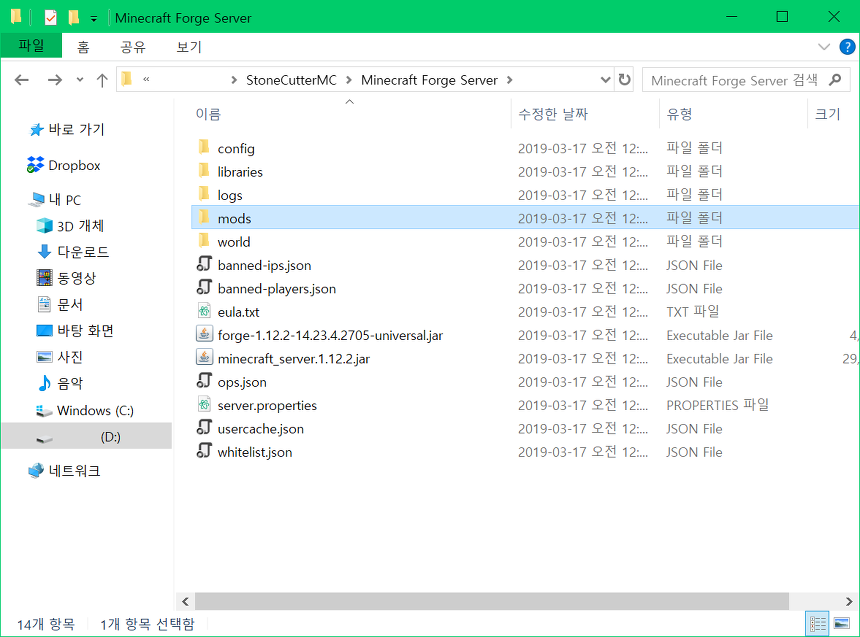860x637 pixels.
Task: Expand breadcrumb arrow after Minecraft Forge Server
Action: (510, 80)
